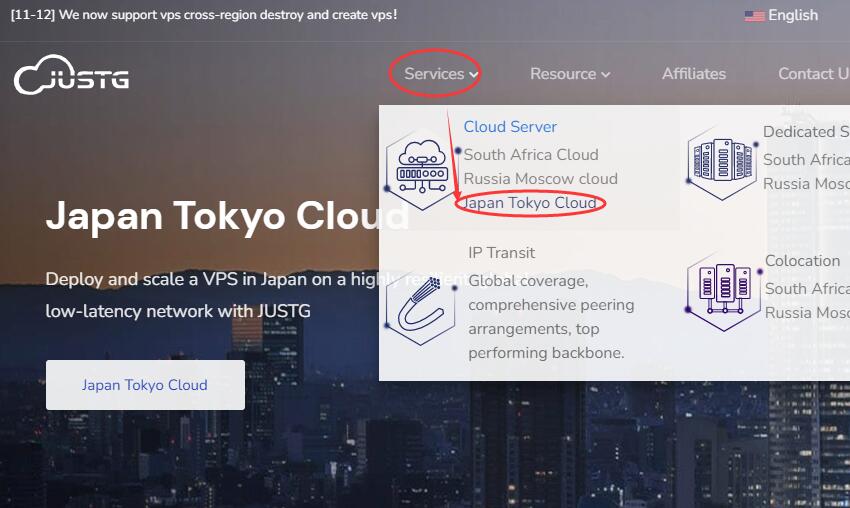
Task: Select South Africa Cloud under Cloud Server
Action: coord(531,155)
